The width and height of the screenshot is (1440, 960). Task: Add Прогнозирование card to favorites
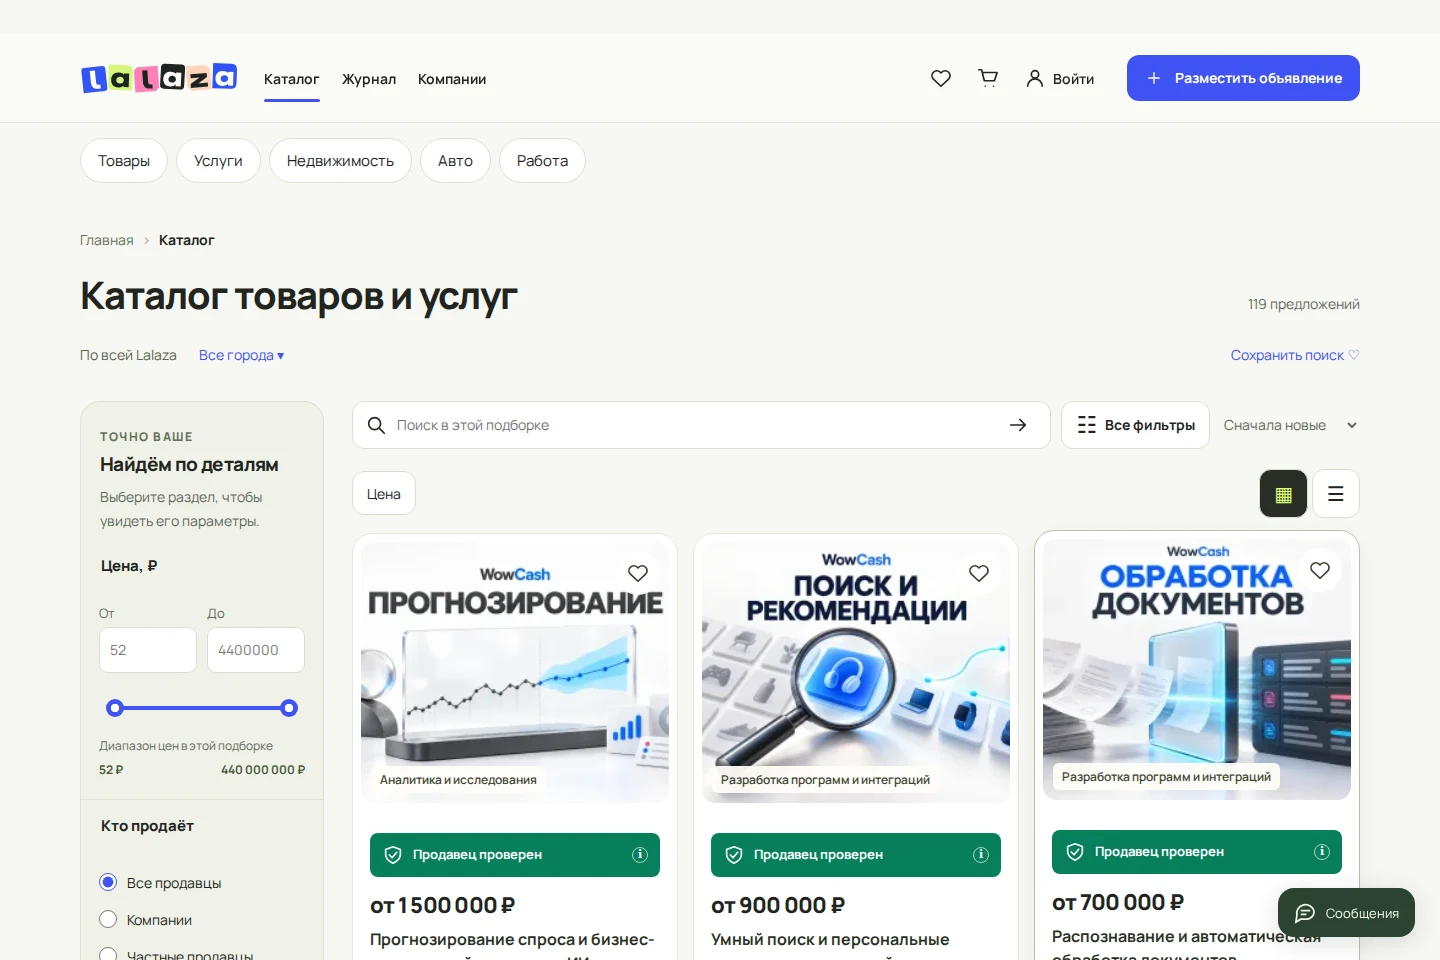coord(638,573)
